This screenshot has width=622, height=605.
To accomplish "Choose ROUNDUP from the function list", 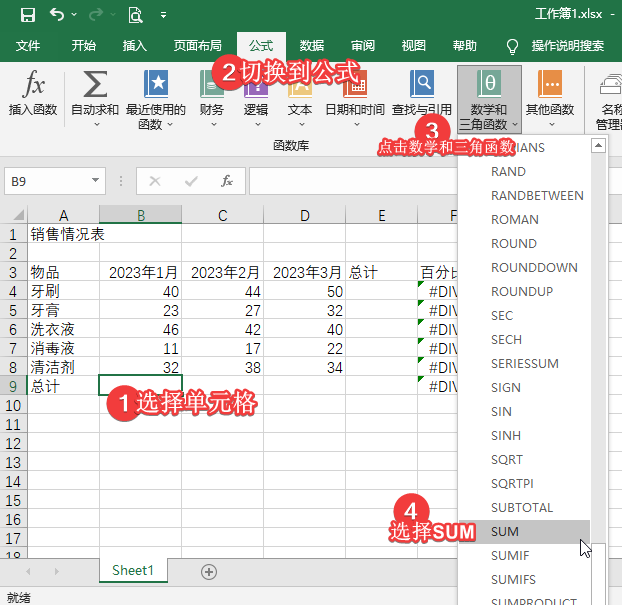I will (524, 292).
